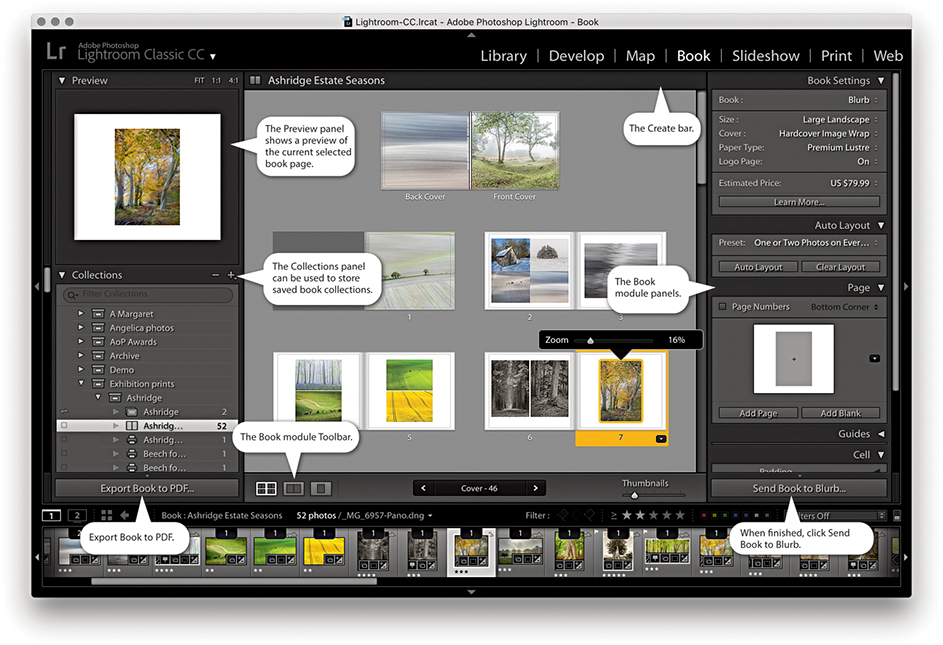Open the Paper Type Premium Lustre dropdown

coord(842,147)
